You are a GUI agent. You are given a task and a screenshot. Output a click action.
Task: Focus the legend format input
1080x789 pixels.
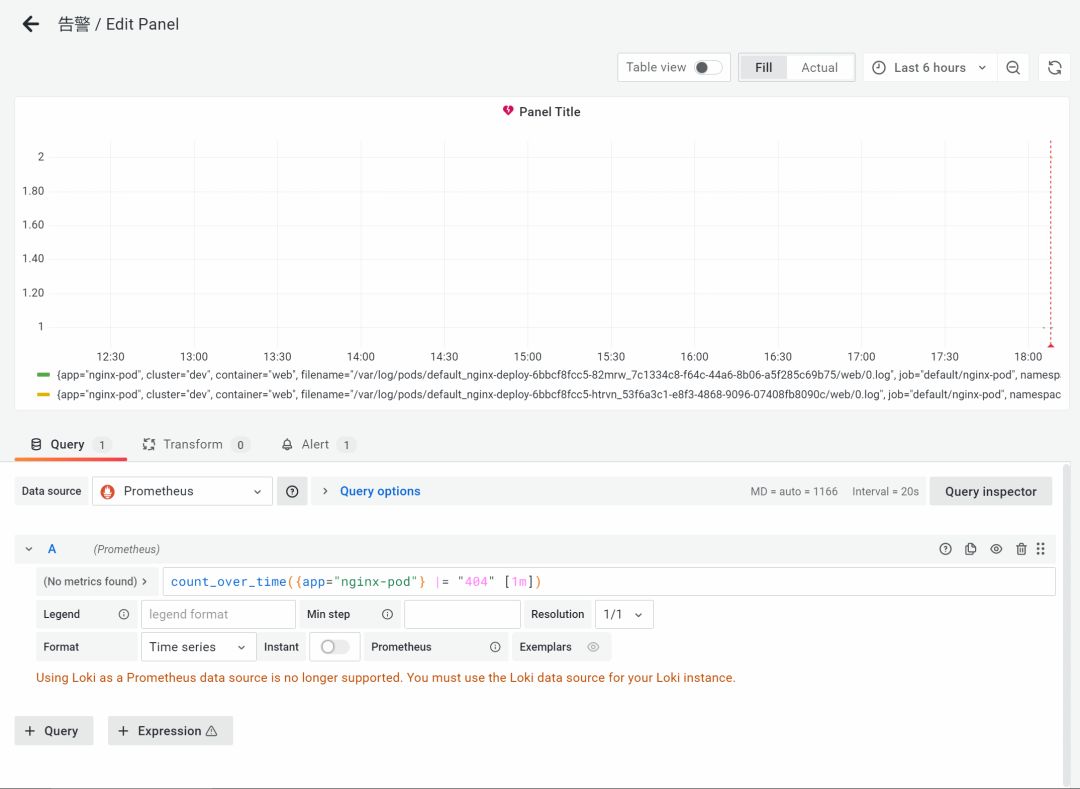click(218, 614)
